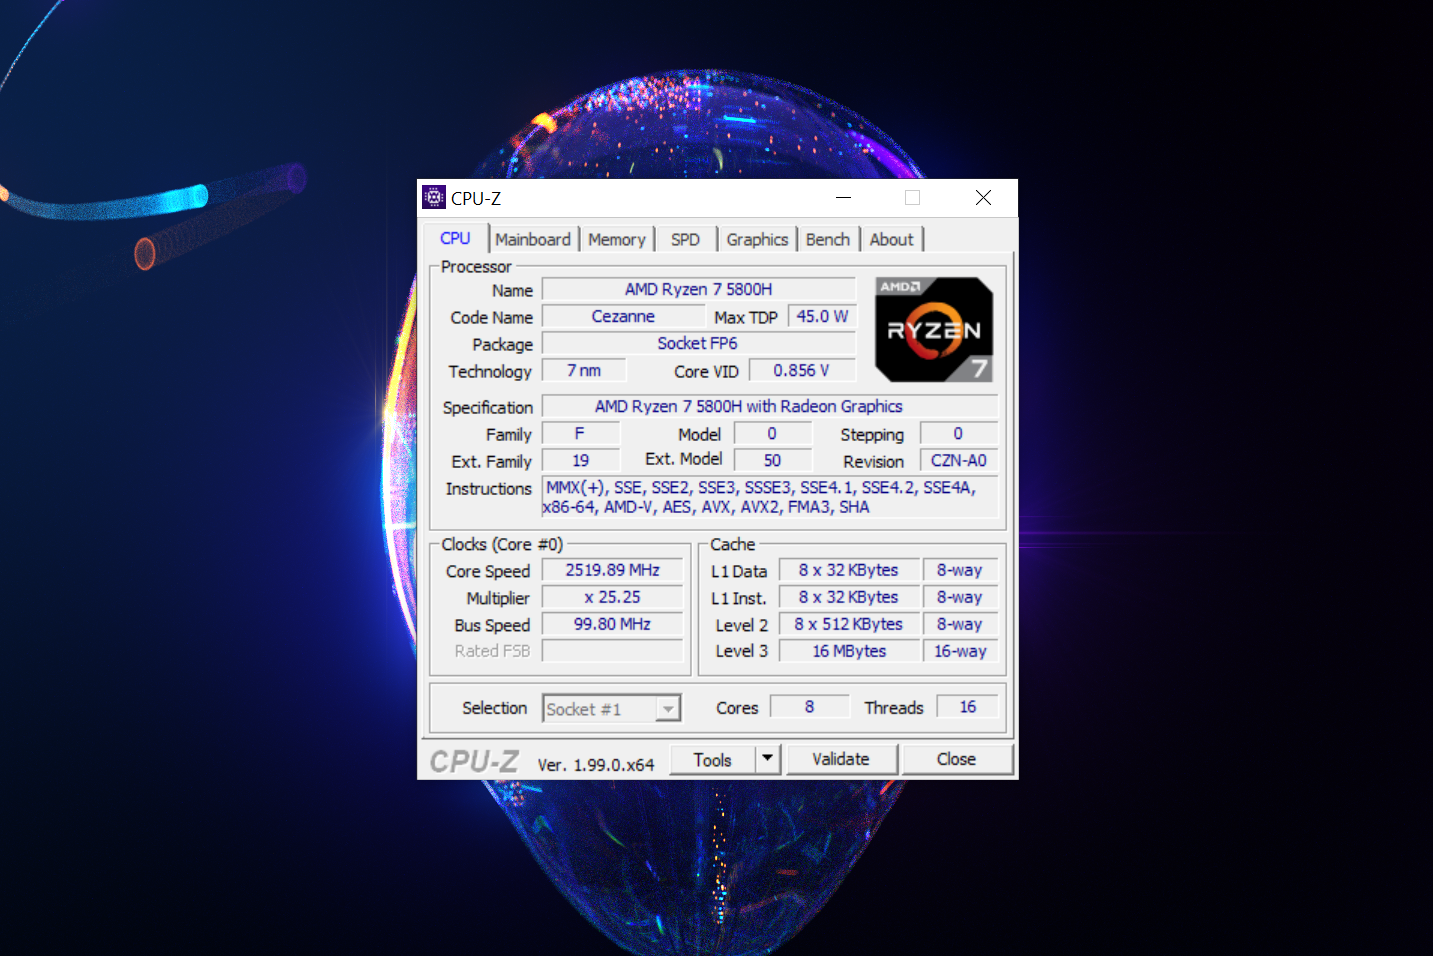Select the SPD tab
The image size is (1433, 956).
point(685,240)
